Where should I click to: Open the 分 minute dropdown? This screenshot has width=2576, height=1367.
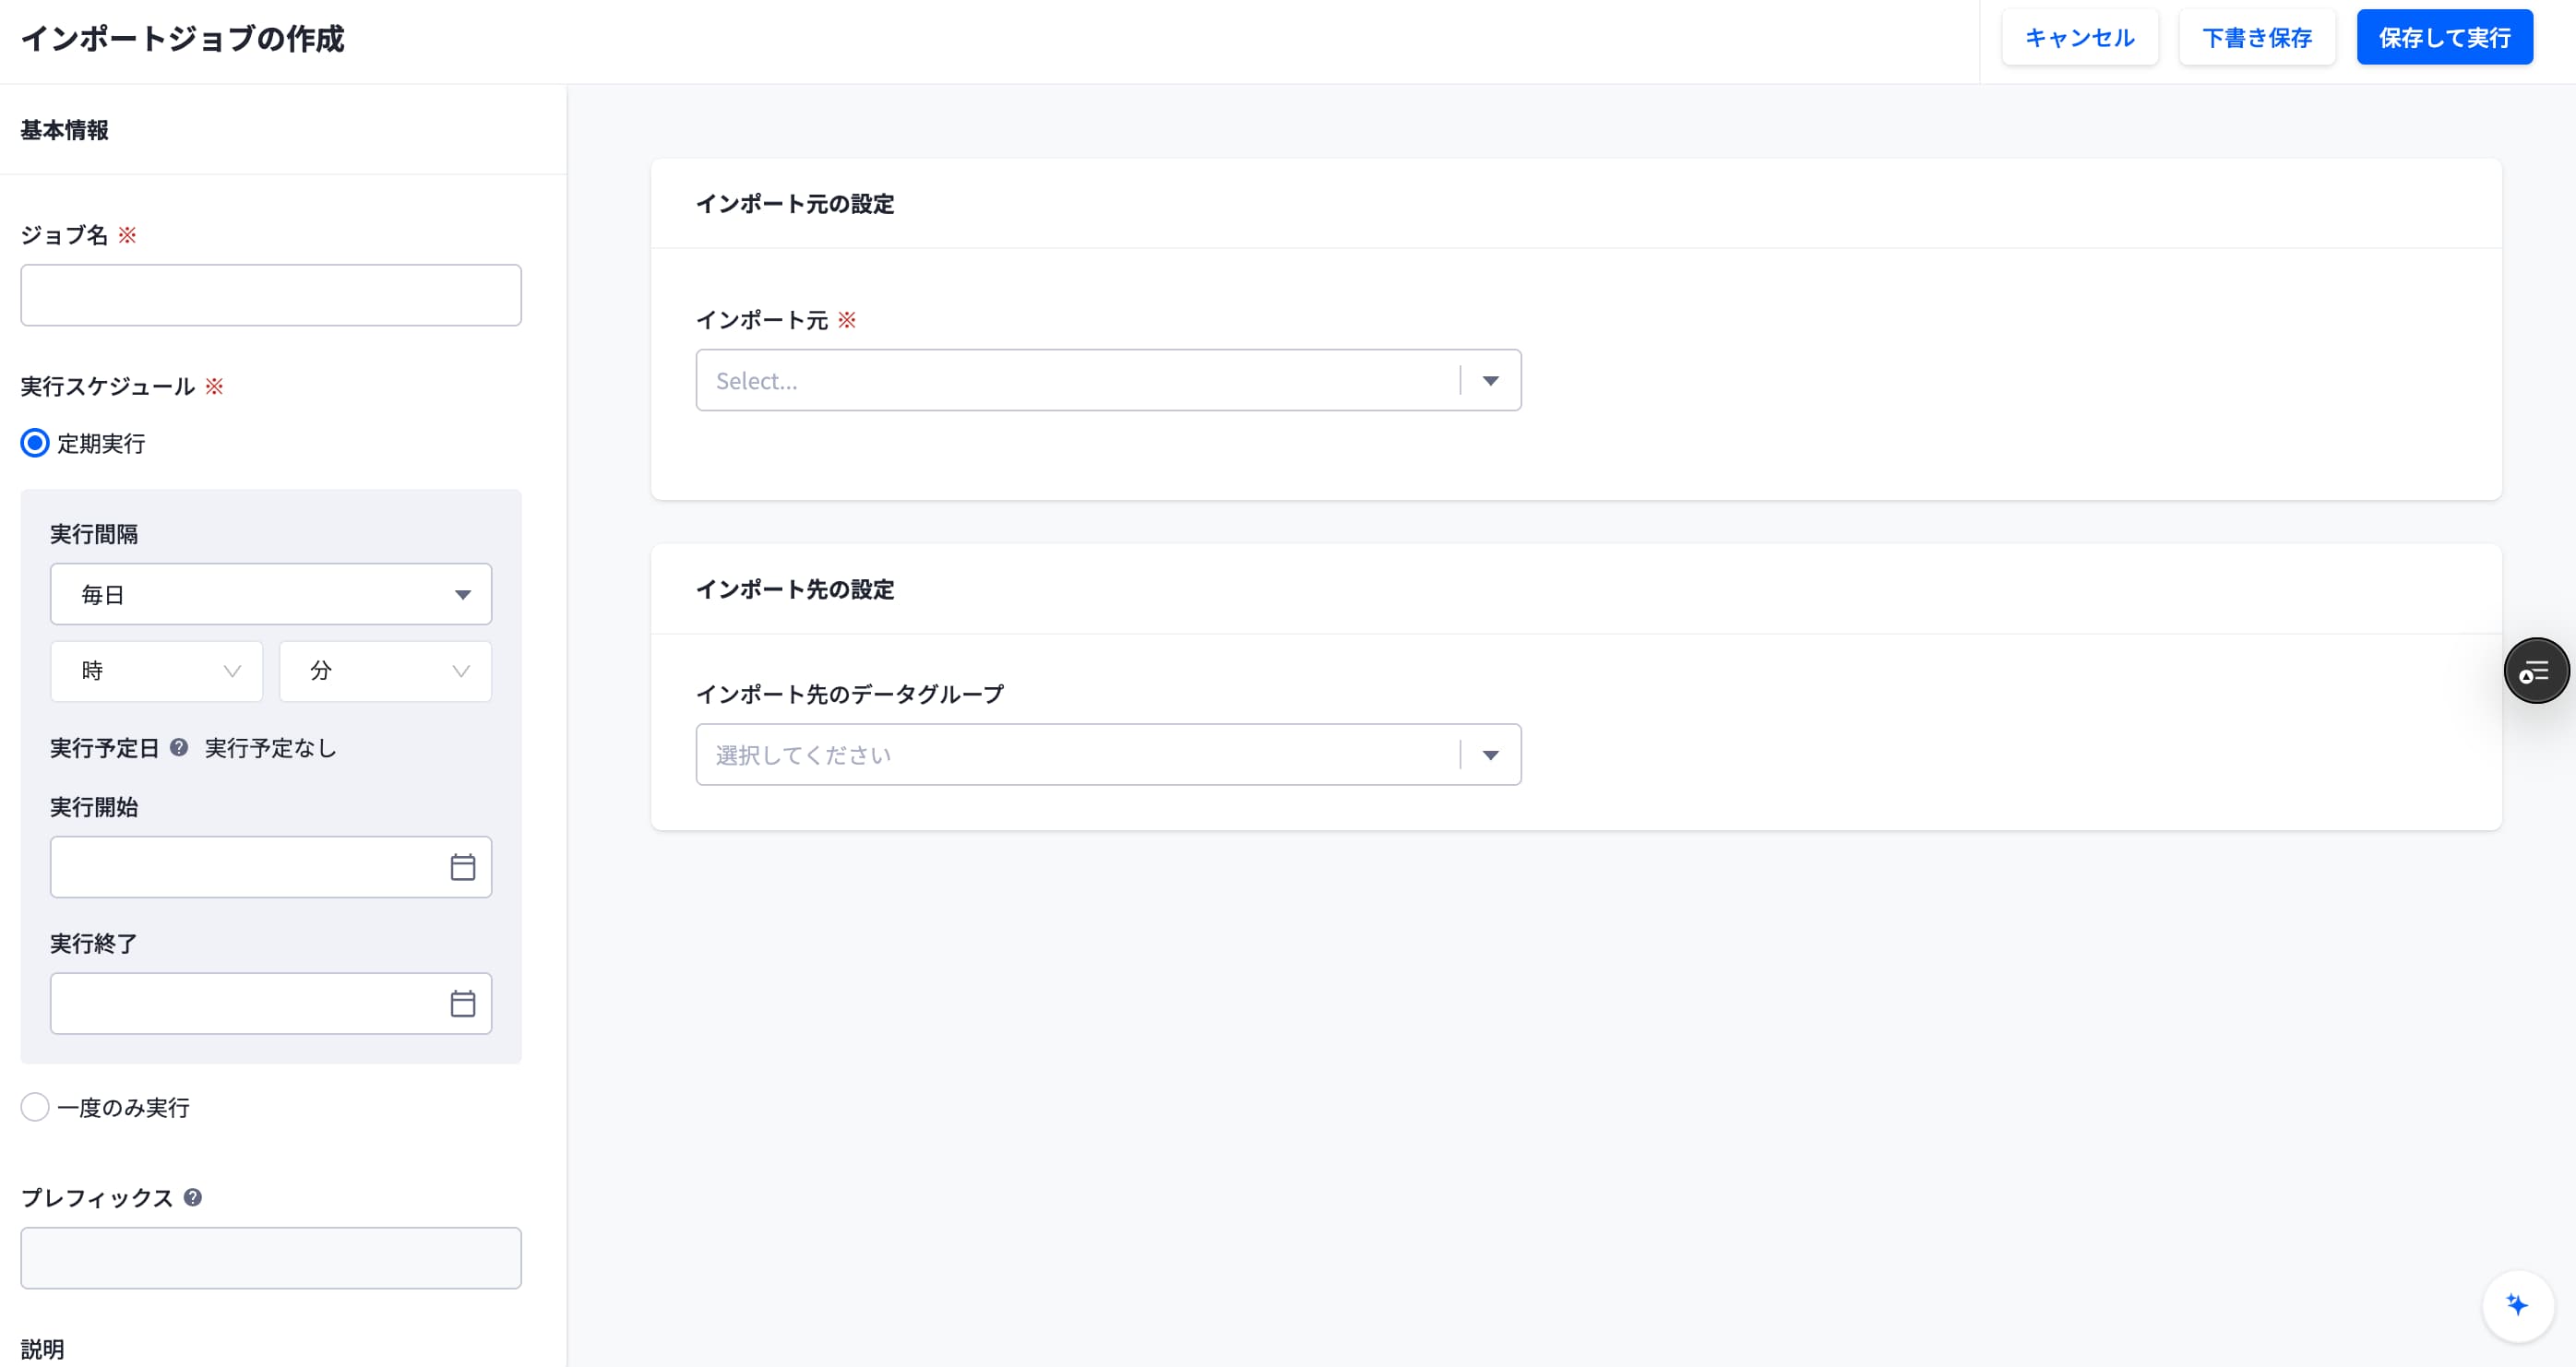pyautogui.click(x=385, y=671)
